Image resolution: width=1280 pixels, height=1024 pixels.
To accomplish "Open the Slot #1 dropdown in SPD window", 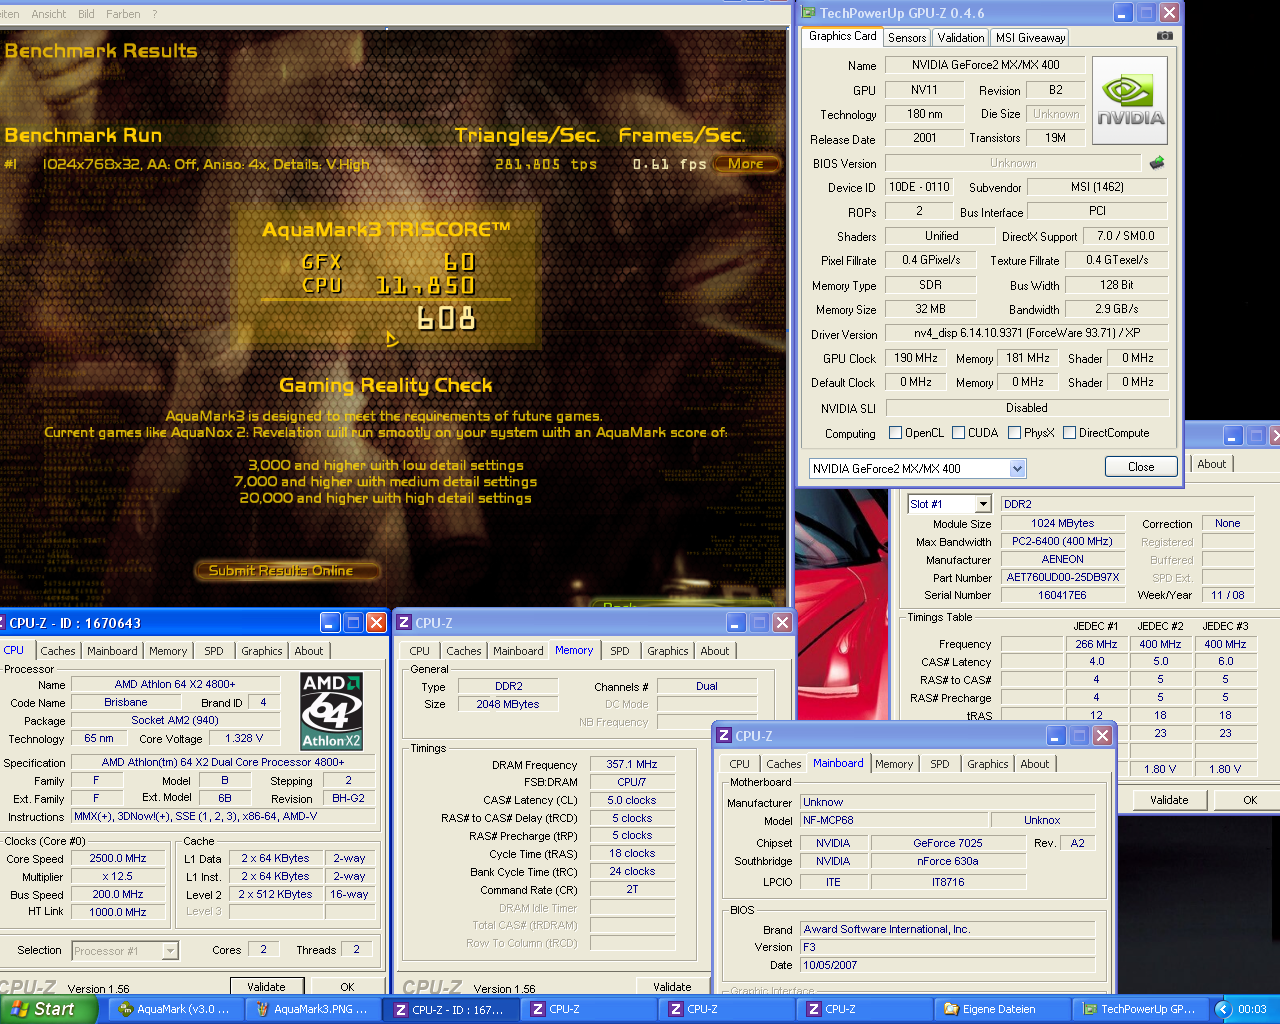I will click(x=983, y=504).
